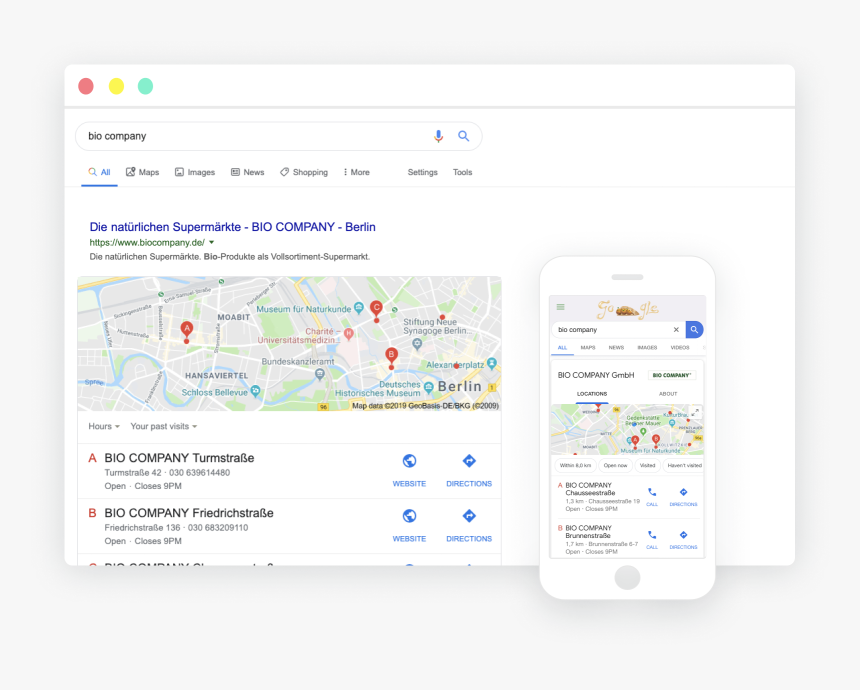The height and width of the screenshot is (690, 860).
Task: Click Museum für Naturkunde marker on desktop map
Action: click(x=359, y=308)
